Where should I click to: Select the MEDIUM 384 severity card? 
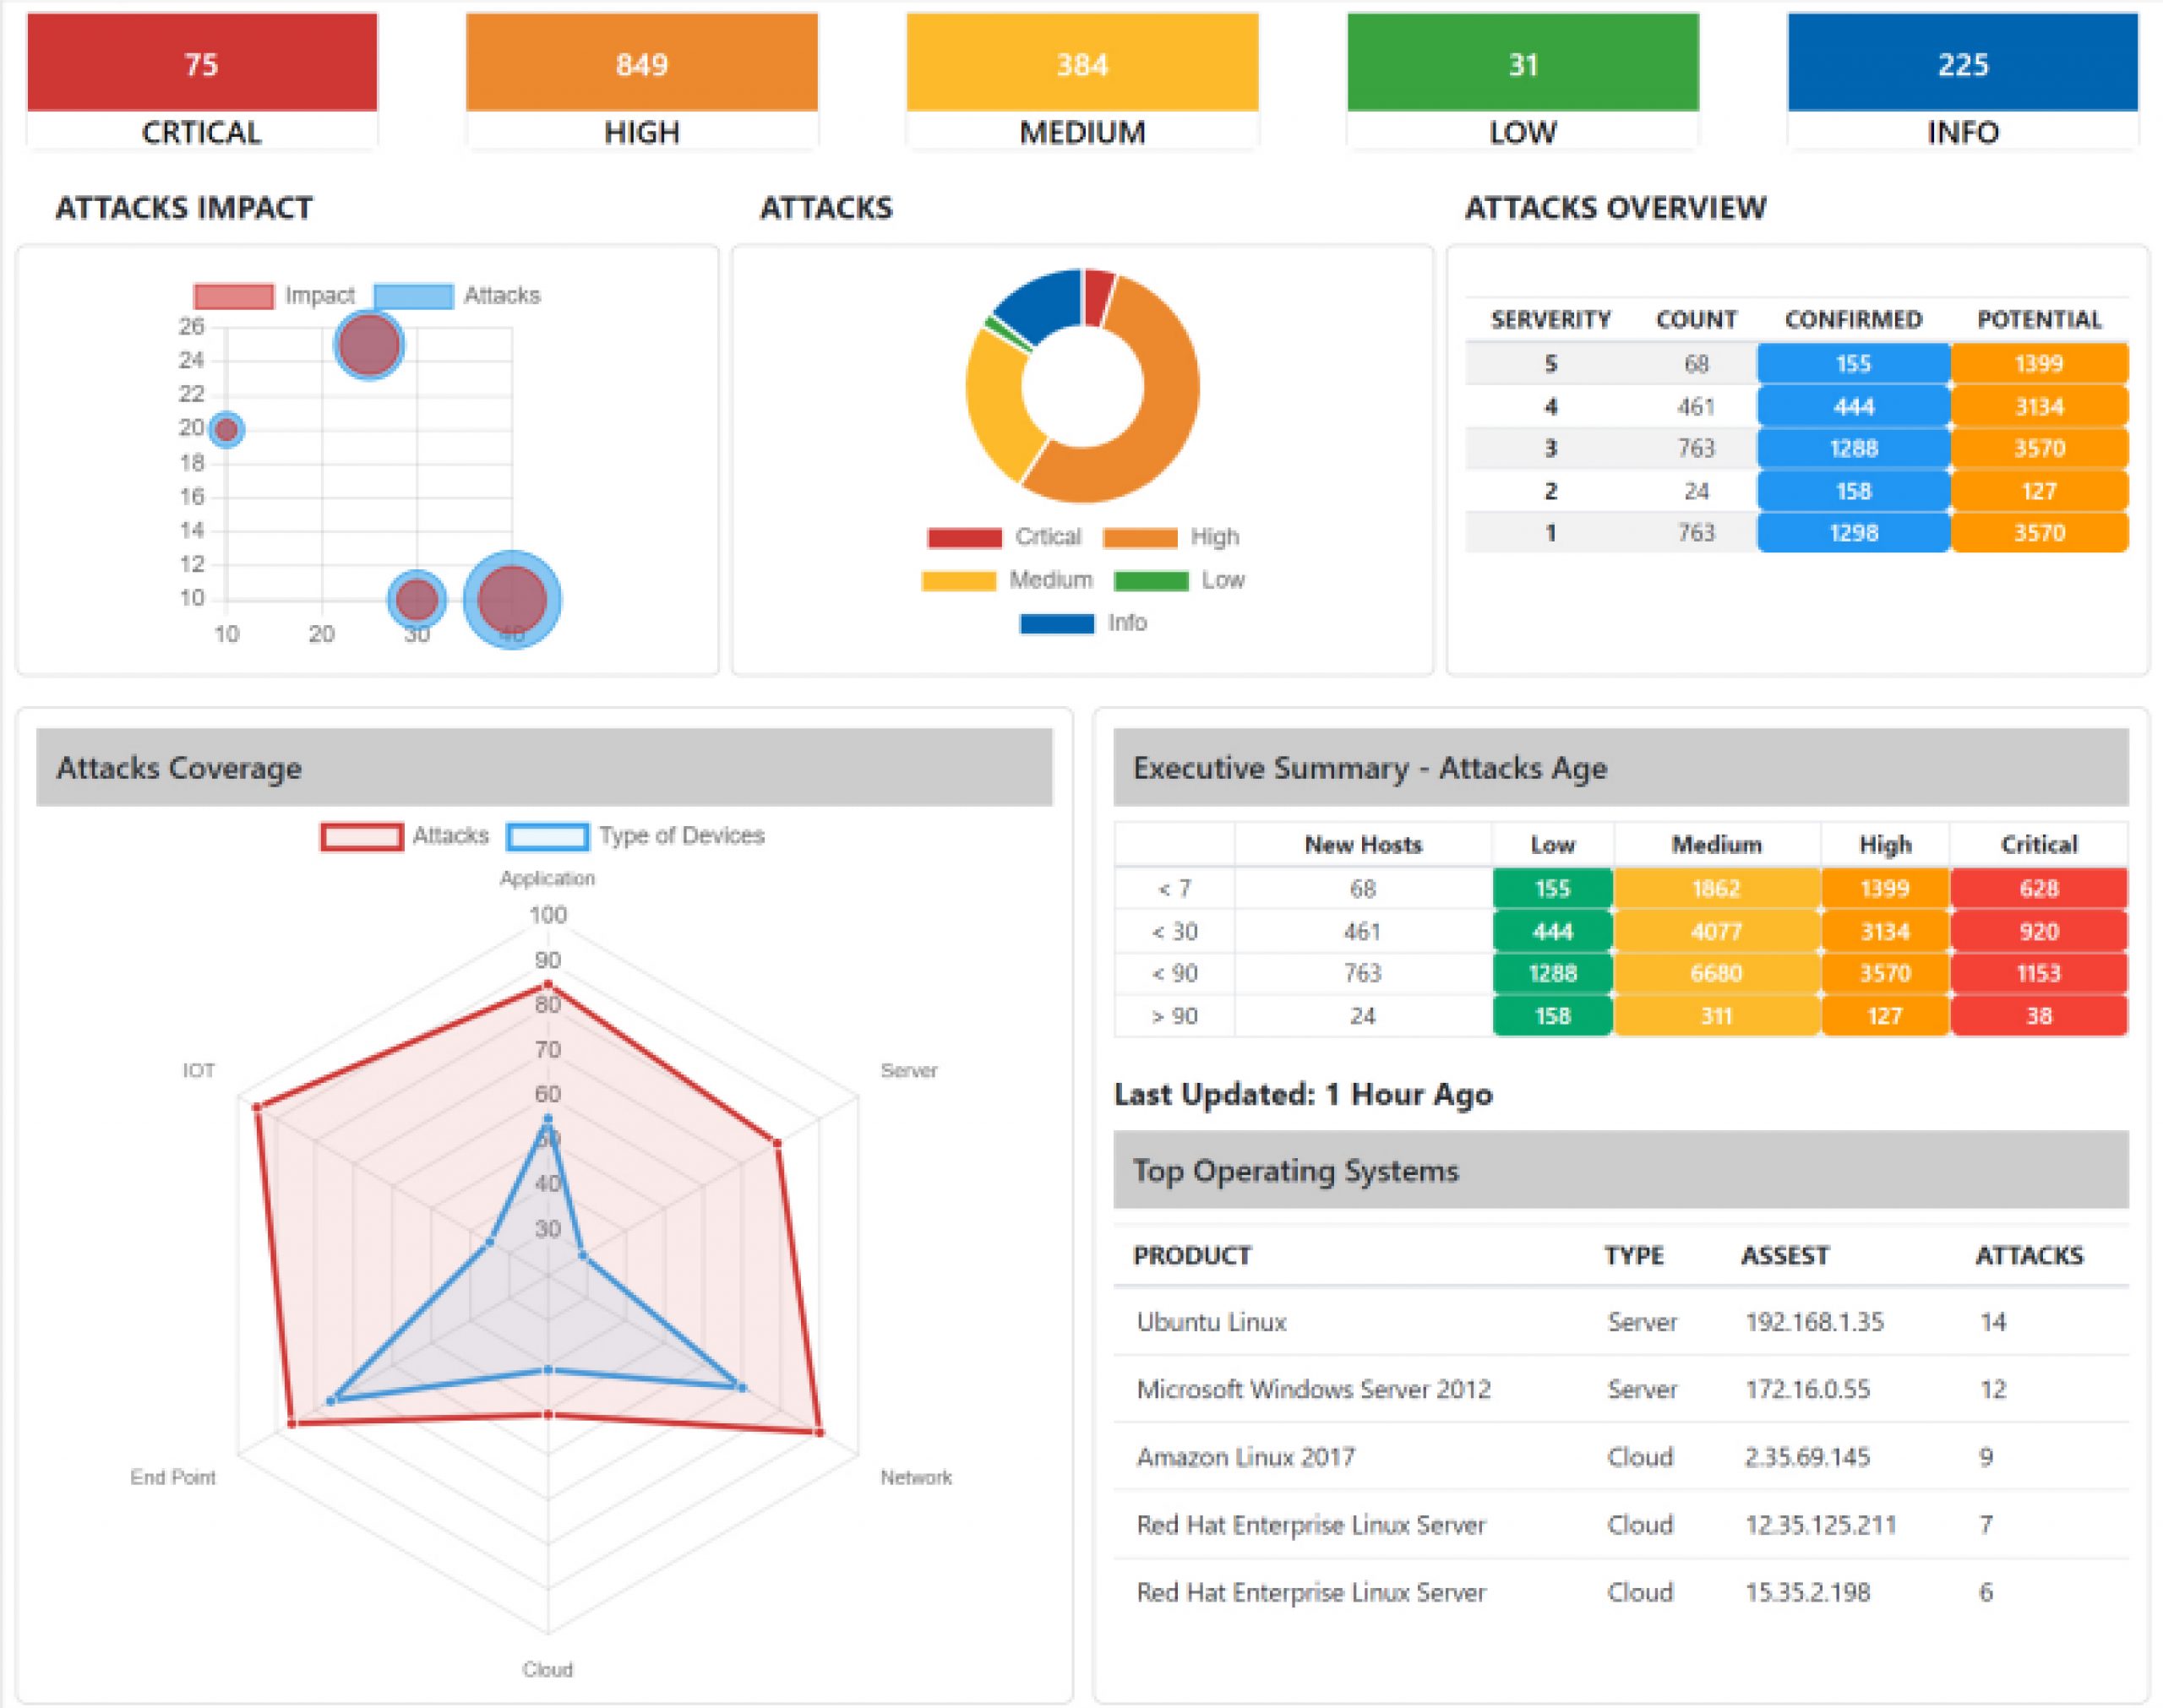point(1082,81)
